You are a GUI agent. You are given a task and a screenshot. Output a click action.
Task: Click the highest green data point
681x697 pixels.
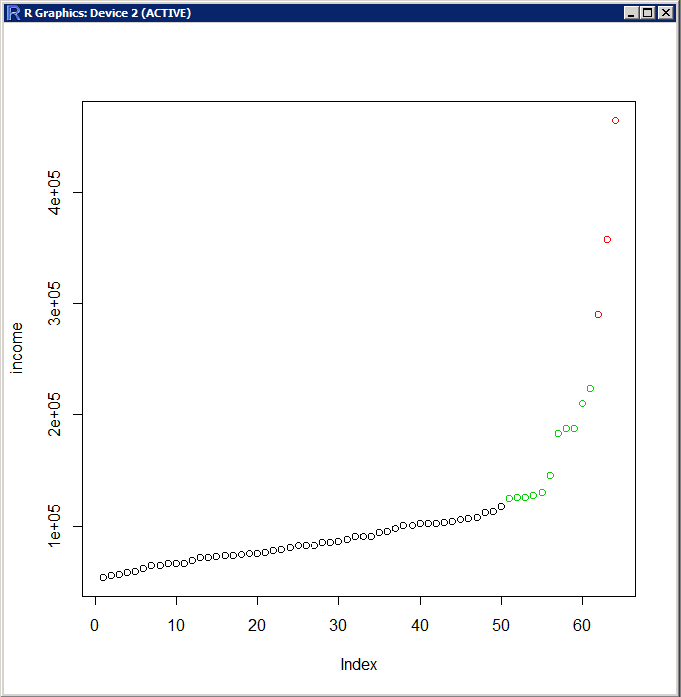pyautogui.click(x=590, y=389)
